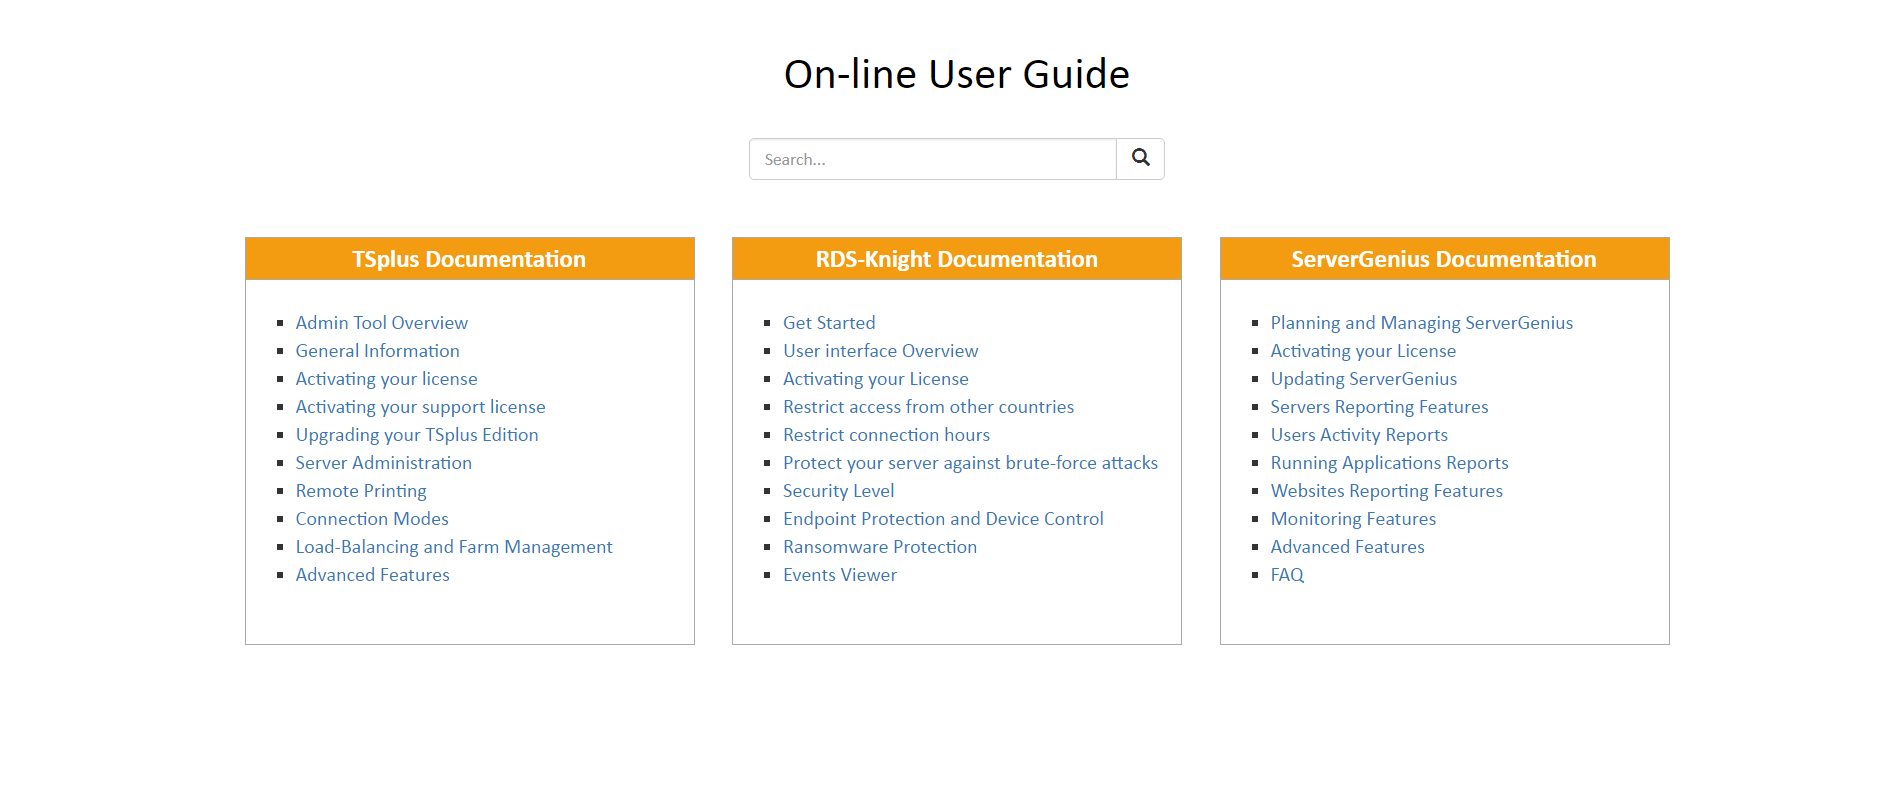Screen dimensions: 1890x809
Task: Click the magnifying glass search button
Action: pos(1140,159)
